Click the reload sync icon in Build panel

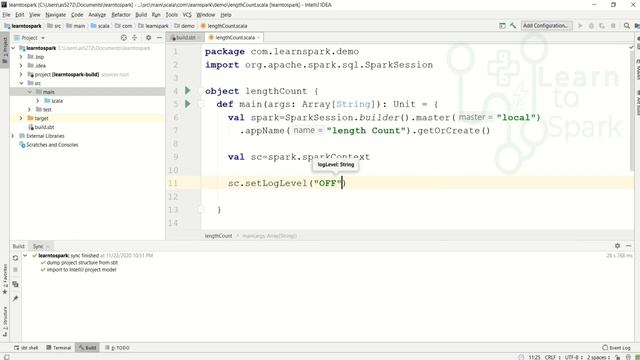pos(16,258)
